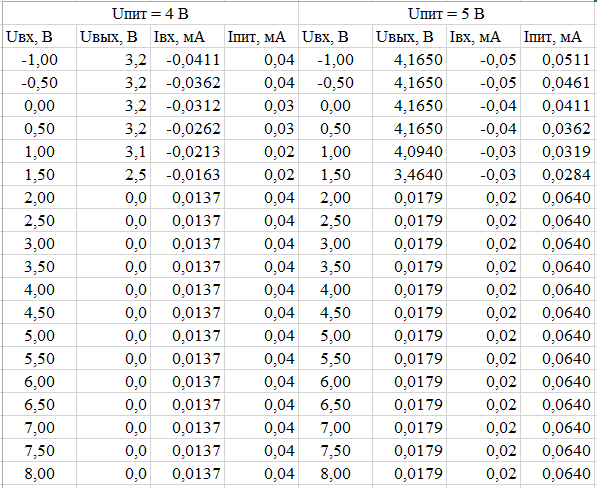The width and height of the screenshot is (597, 488).
Task: Select the merged header cell Uпит = 5 В
Action: coord(447,14)
